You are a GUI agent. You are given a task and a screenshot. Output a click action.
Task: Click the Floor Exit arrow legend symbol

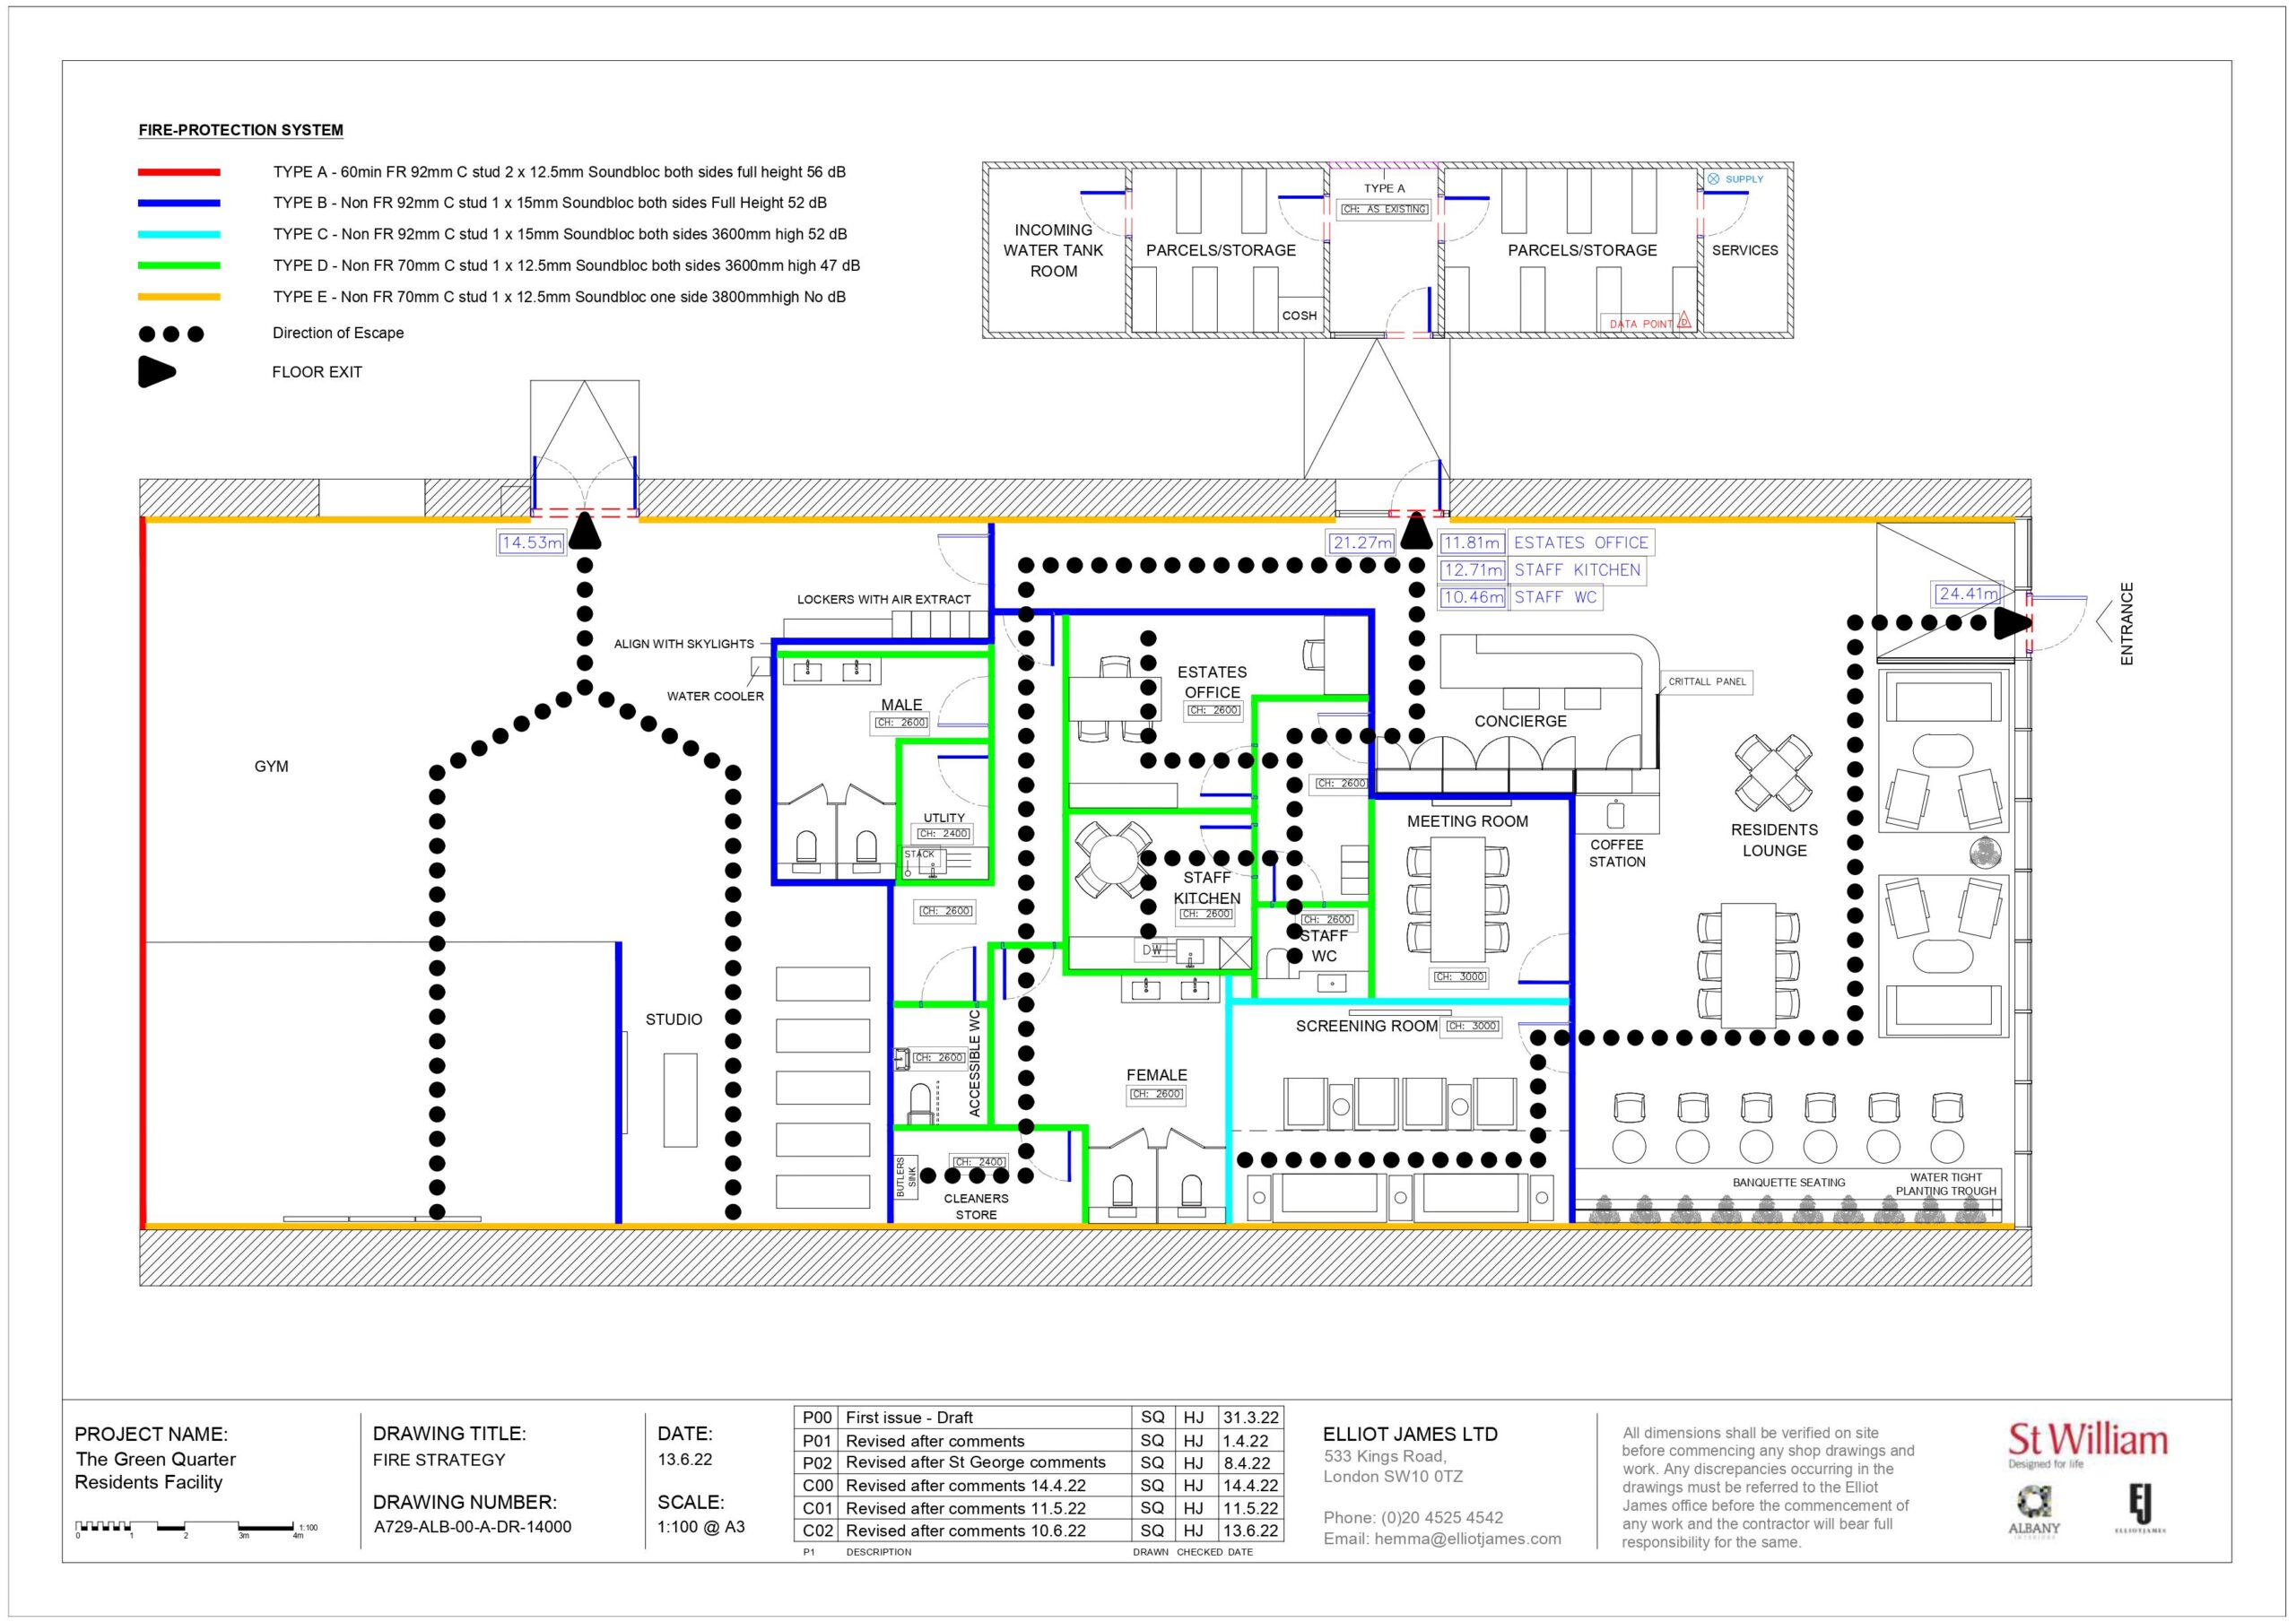point(157,371)
